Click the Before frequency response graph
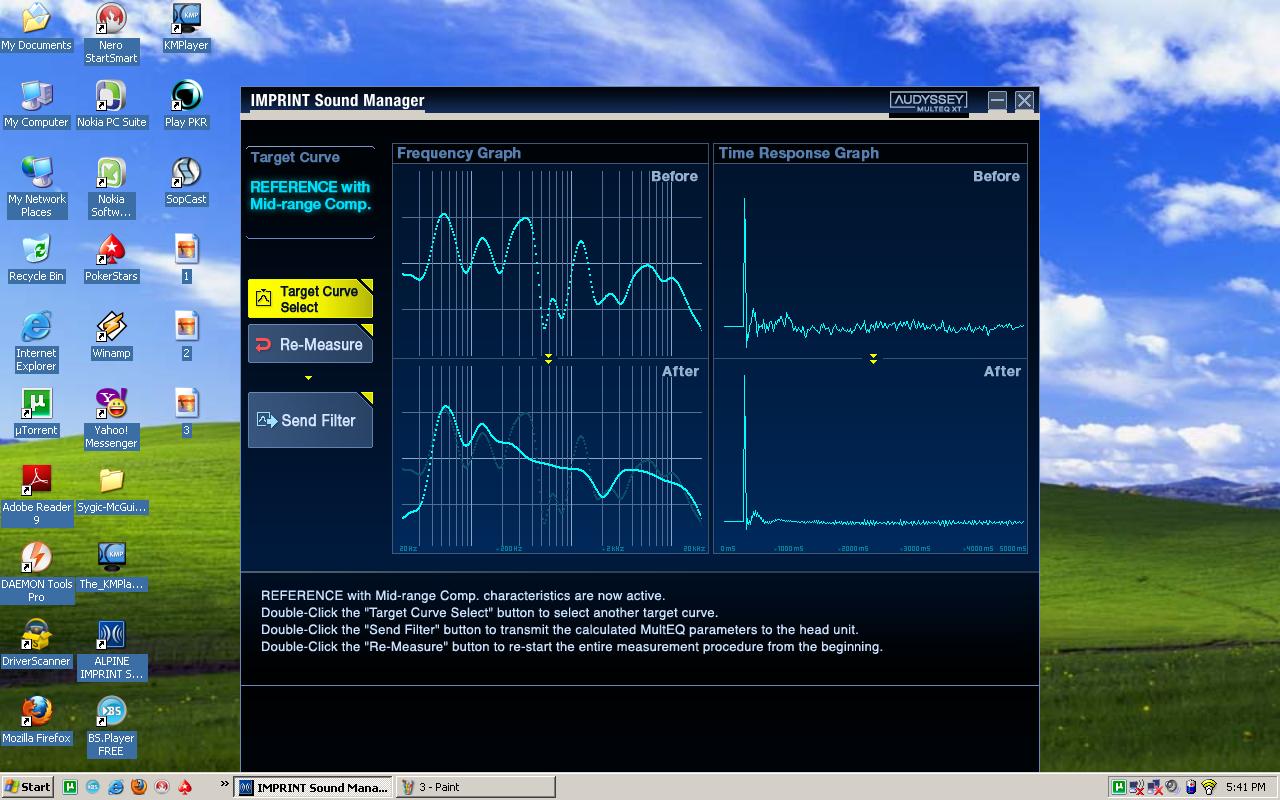Screen dimensions: 1280x800 point(550,260)
